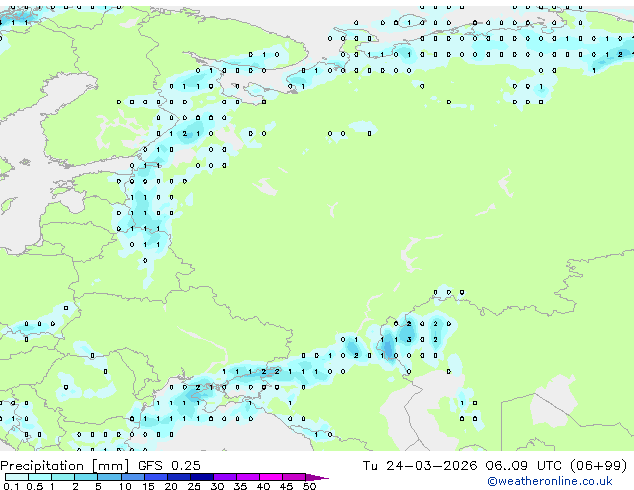
Task: Click the '(06+99)' forecast offset text
Action: tap(598, 466)
